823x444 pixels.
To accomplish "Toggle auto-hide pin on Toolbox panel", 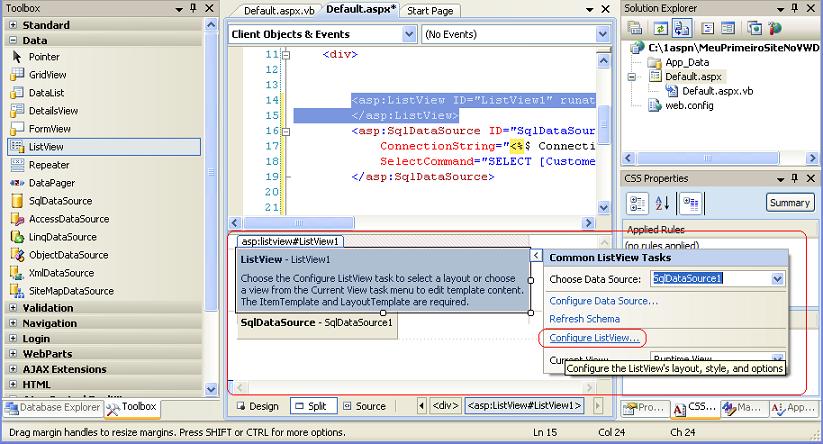I will (x=195, y=8).
